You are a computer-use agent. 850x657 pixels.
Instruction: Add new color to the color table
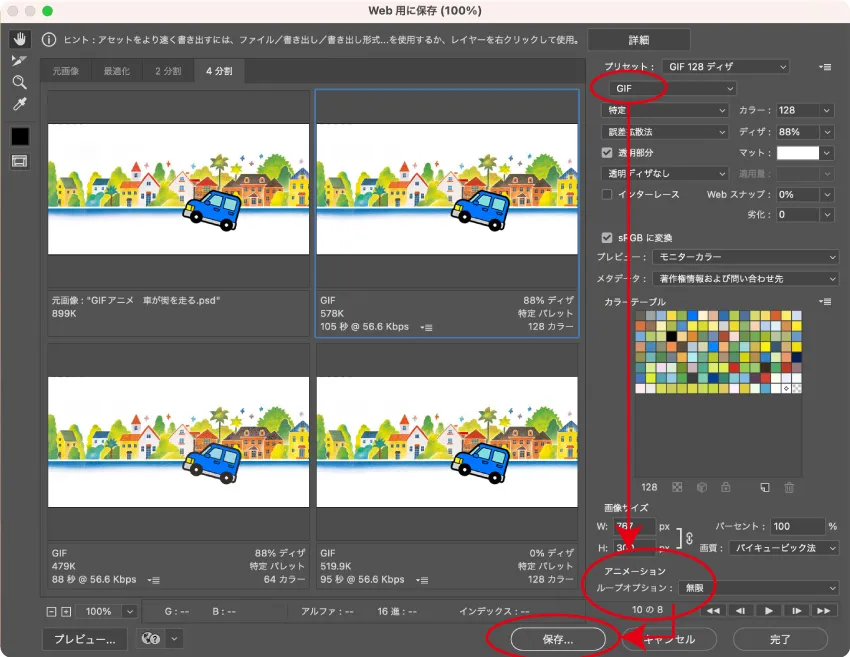coord(765,487)
